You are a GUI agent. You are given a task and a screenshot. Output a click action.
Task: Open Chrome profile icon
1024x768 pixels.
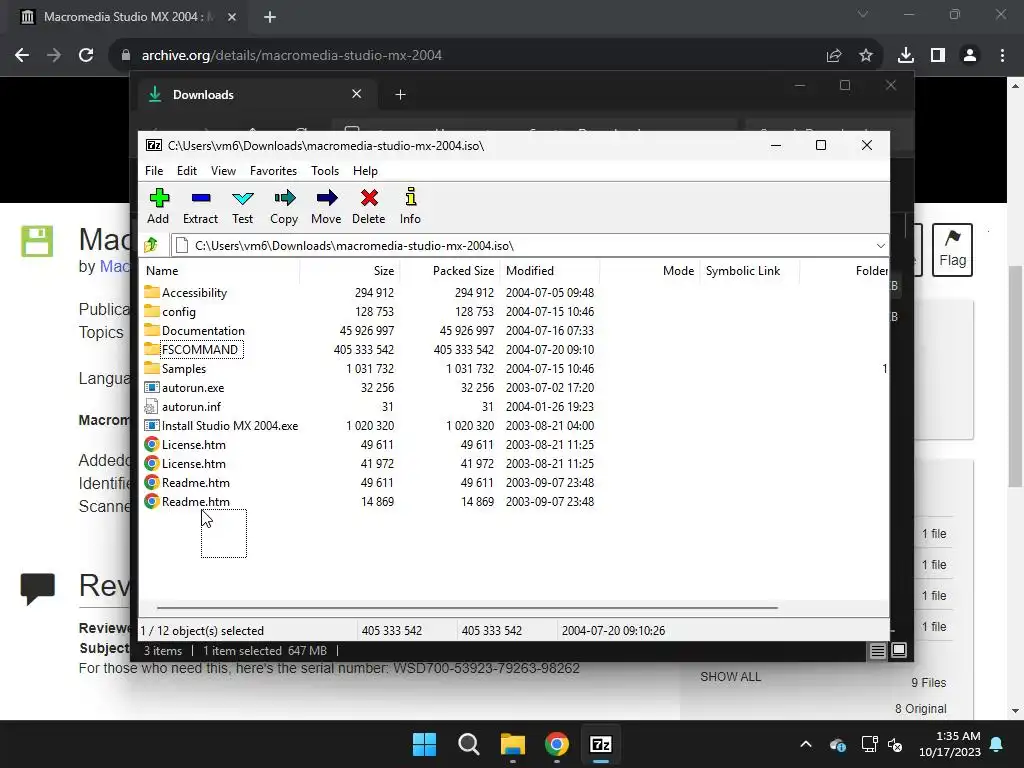tap(970, 56)
